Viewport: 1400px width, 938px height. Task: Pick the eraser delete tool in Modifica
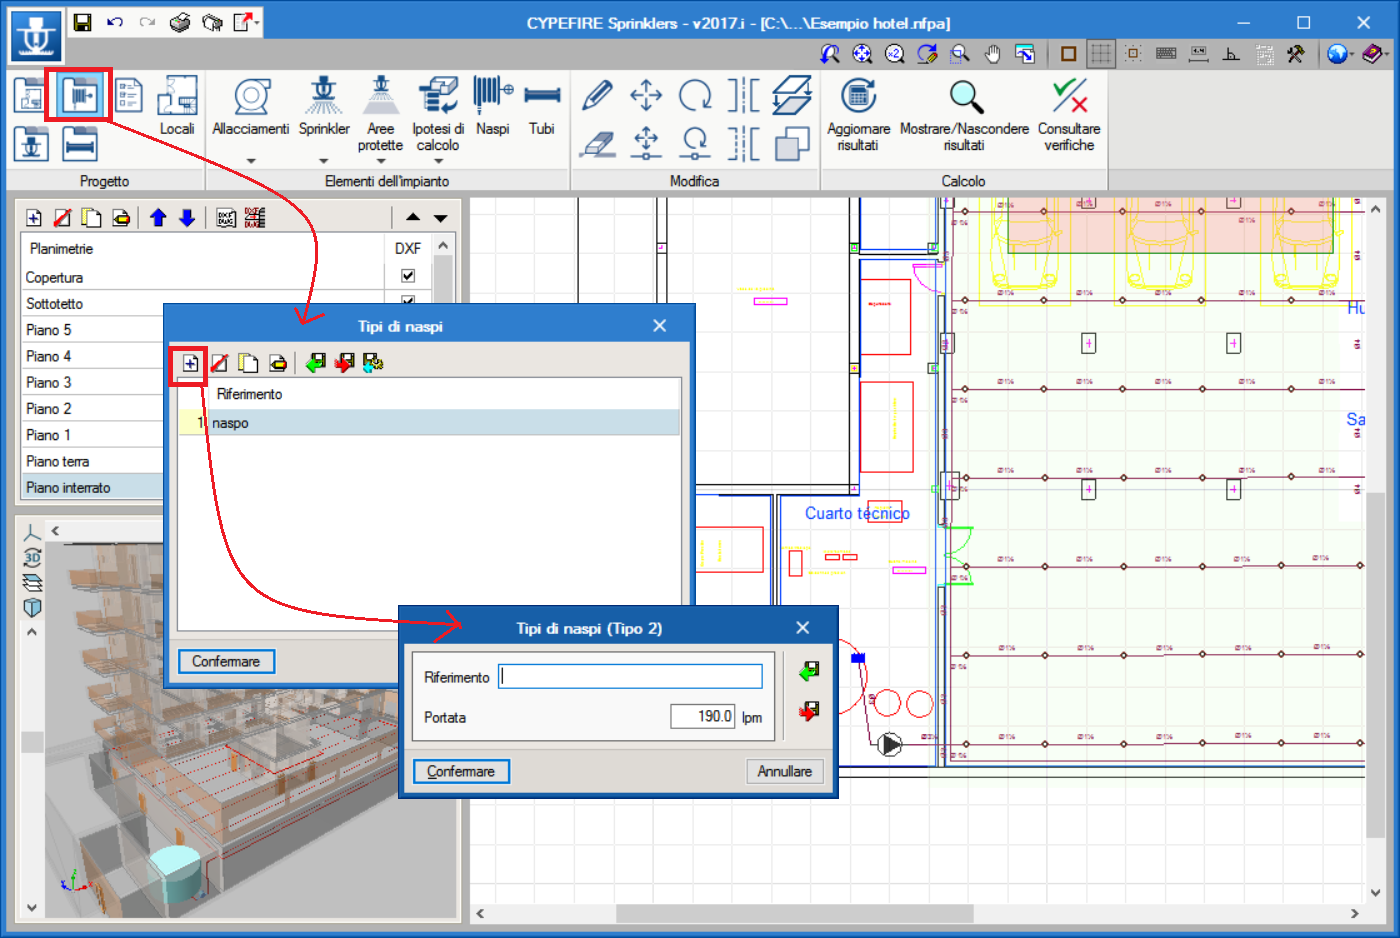coord(597,144)
